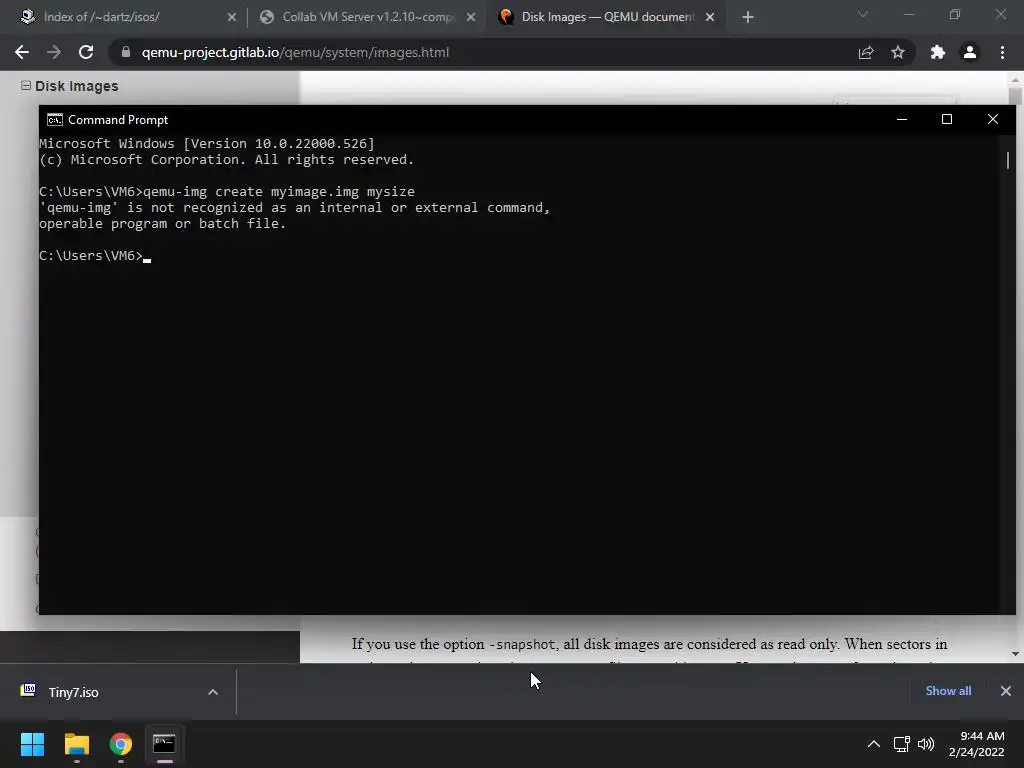Click the qemu-img create myimage.img command text
The image size is (1024, 768).
[x=279, y=192]
